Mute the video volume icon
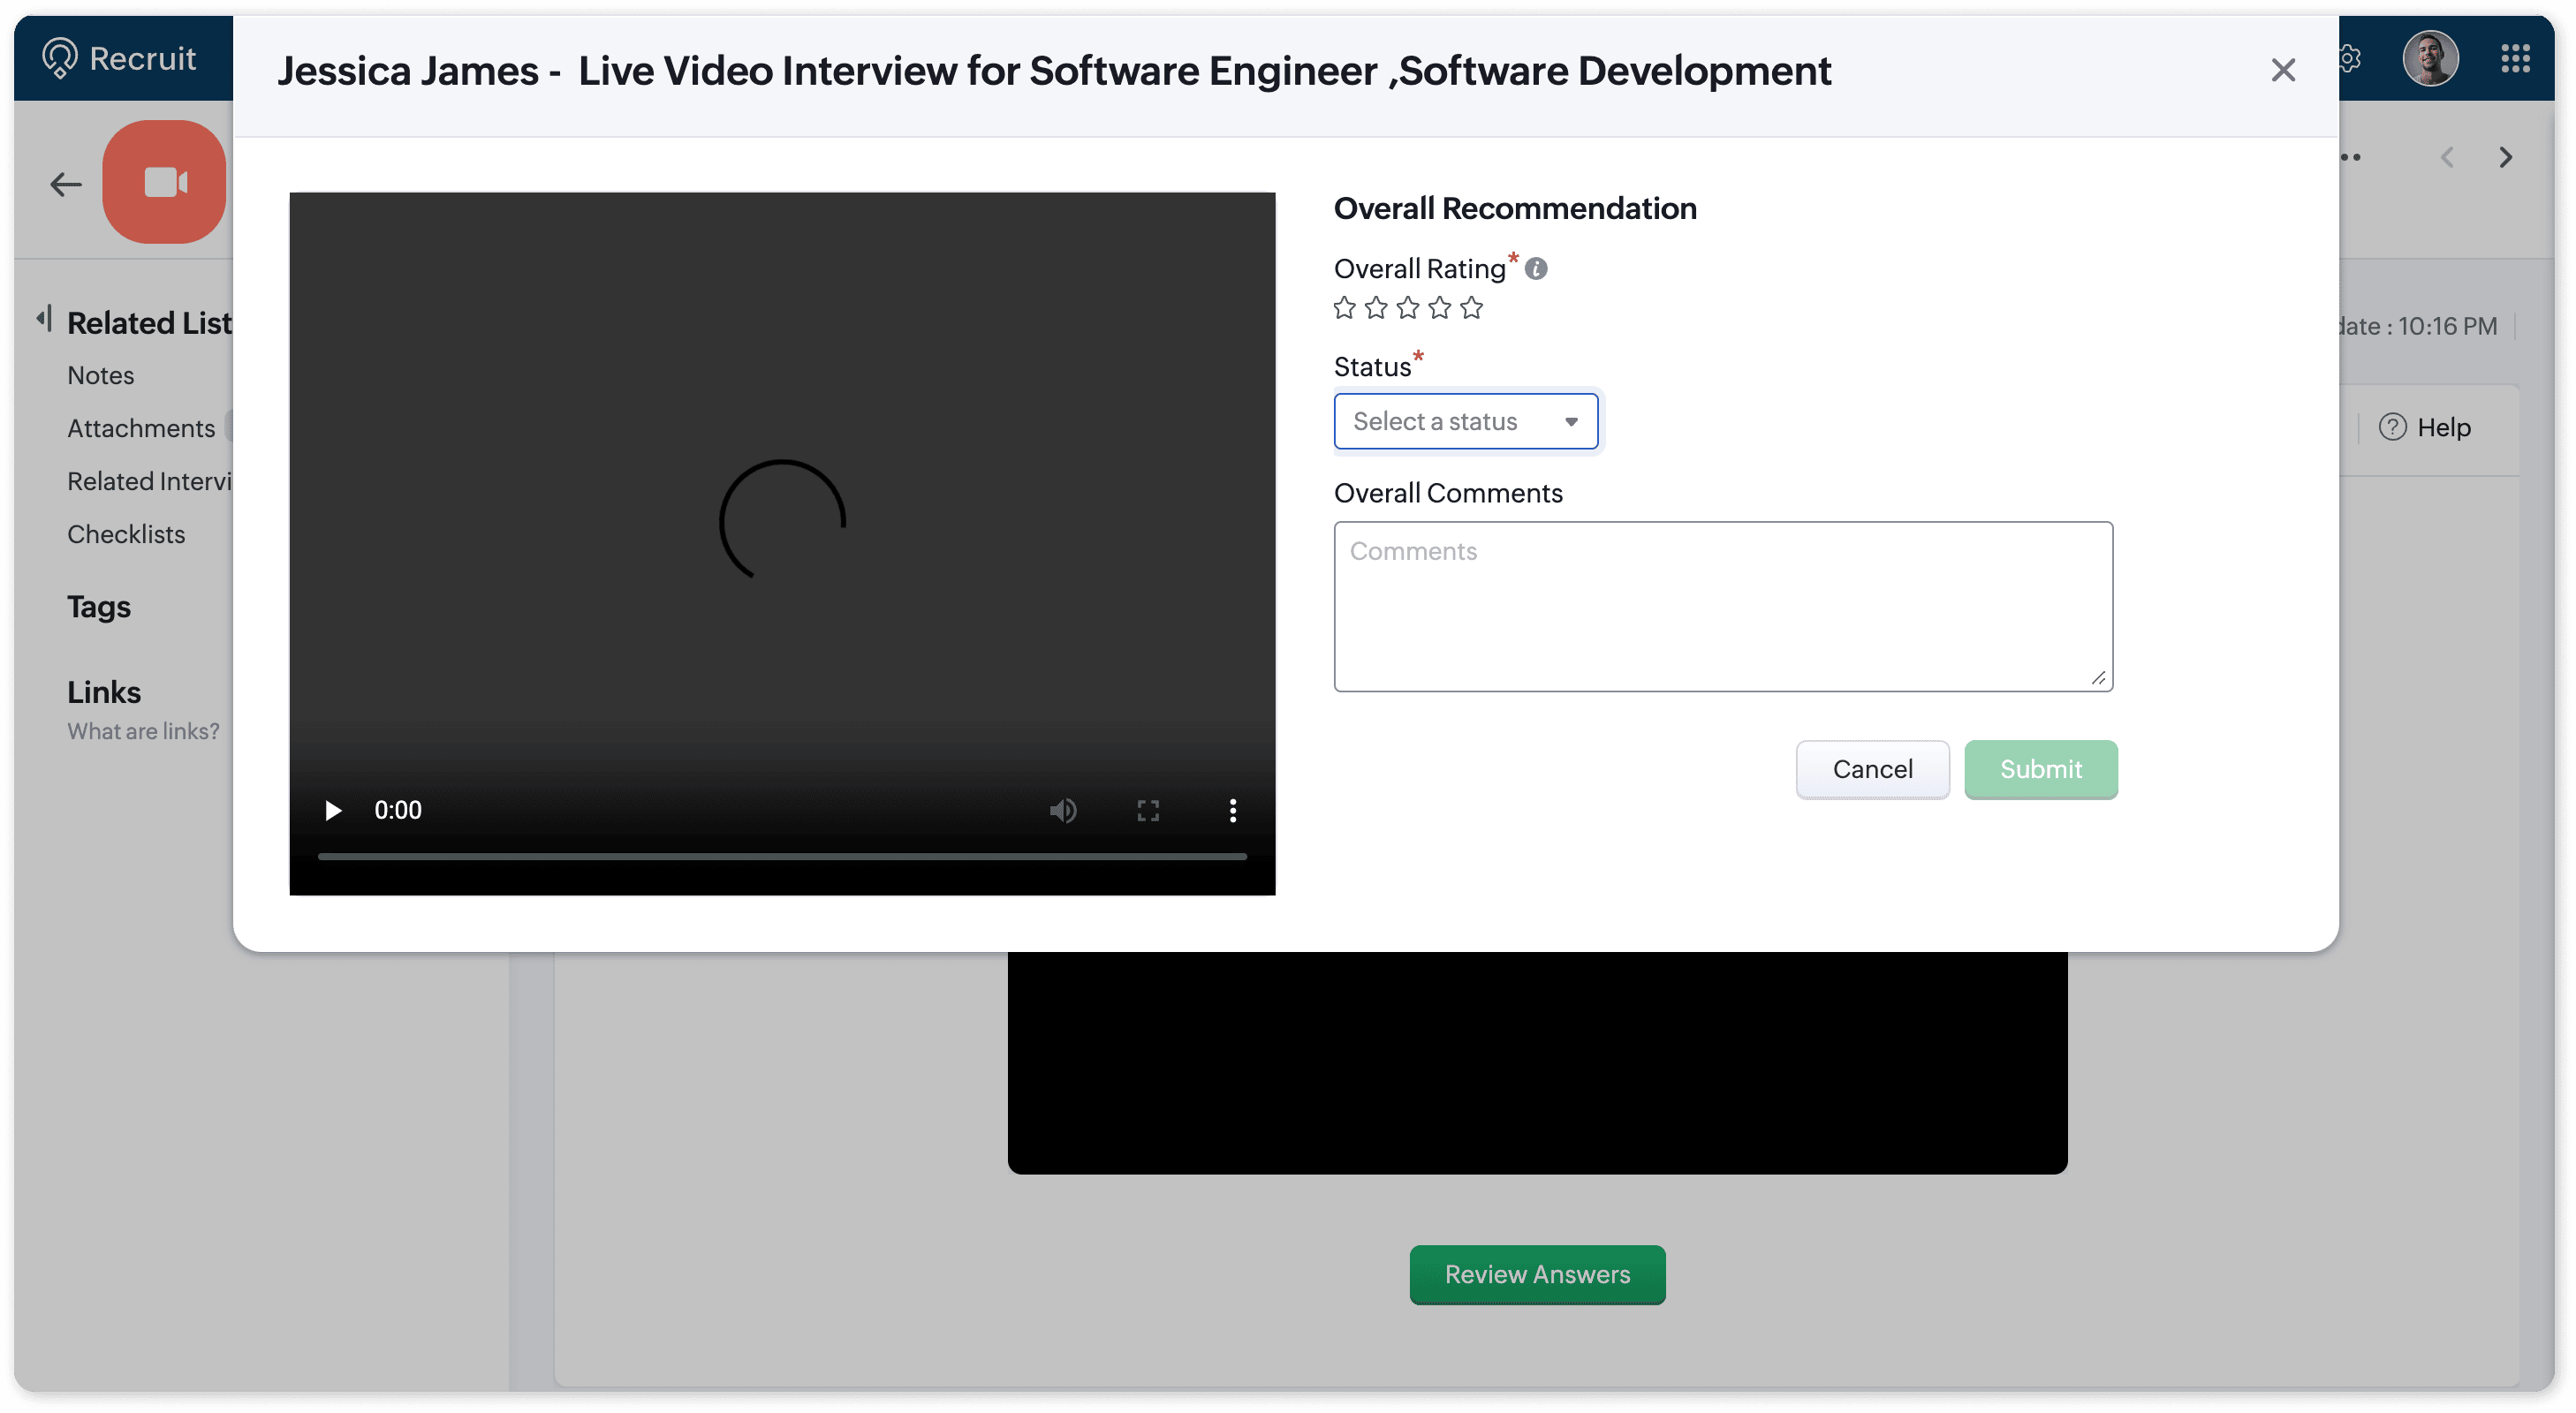 click(1063, 810)
